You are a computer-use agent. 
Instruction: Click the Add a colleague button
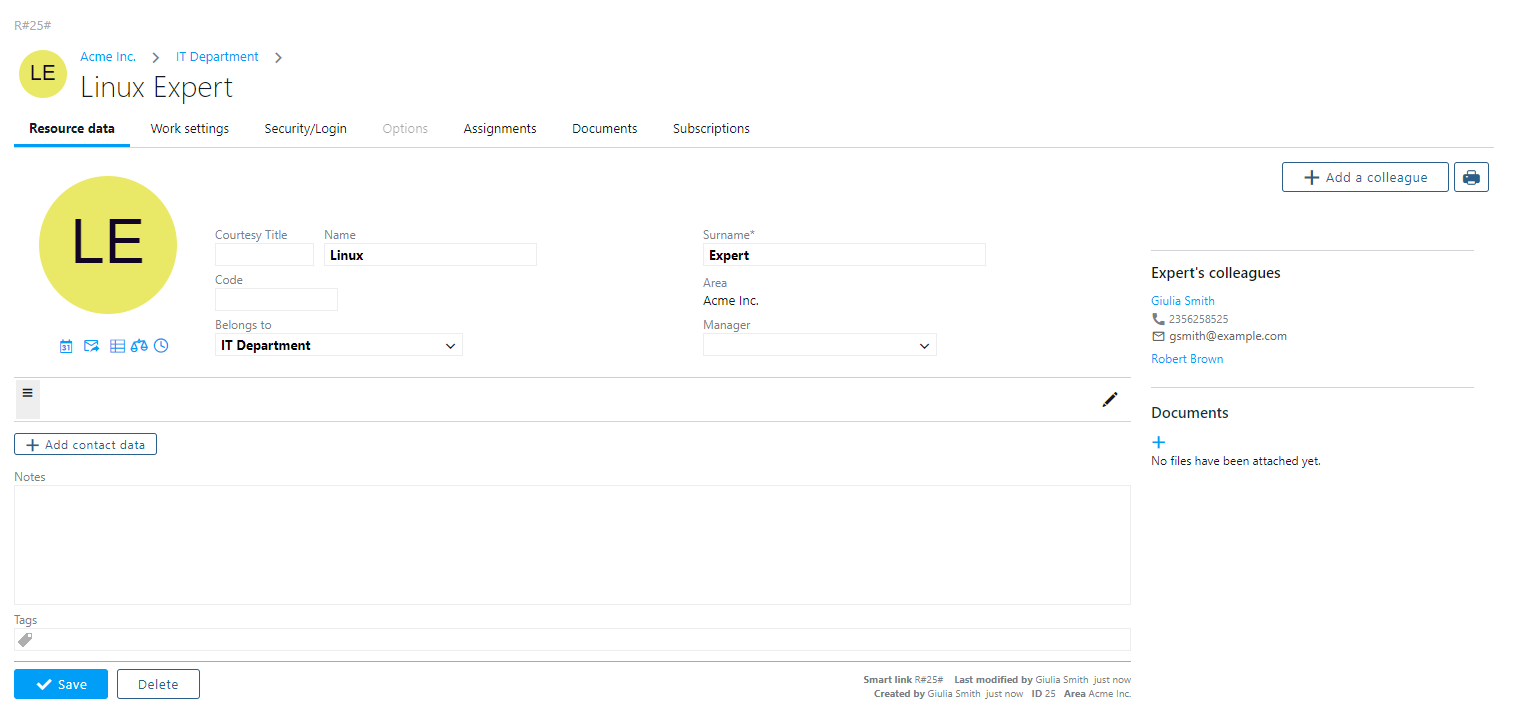pyautogui.click(x=1365, y=177)
